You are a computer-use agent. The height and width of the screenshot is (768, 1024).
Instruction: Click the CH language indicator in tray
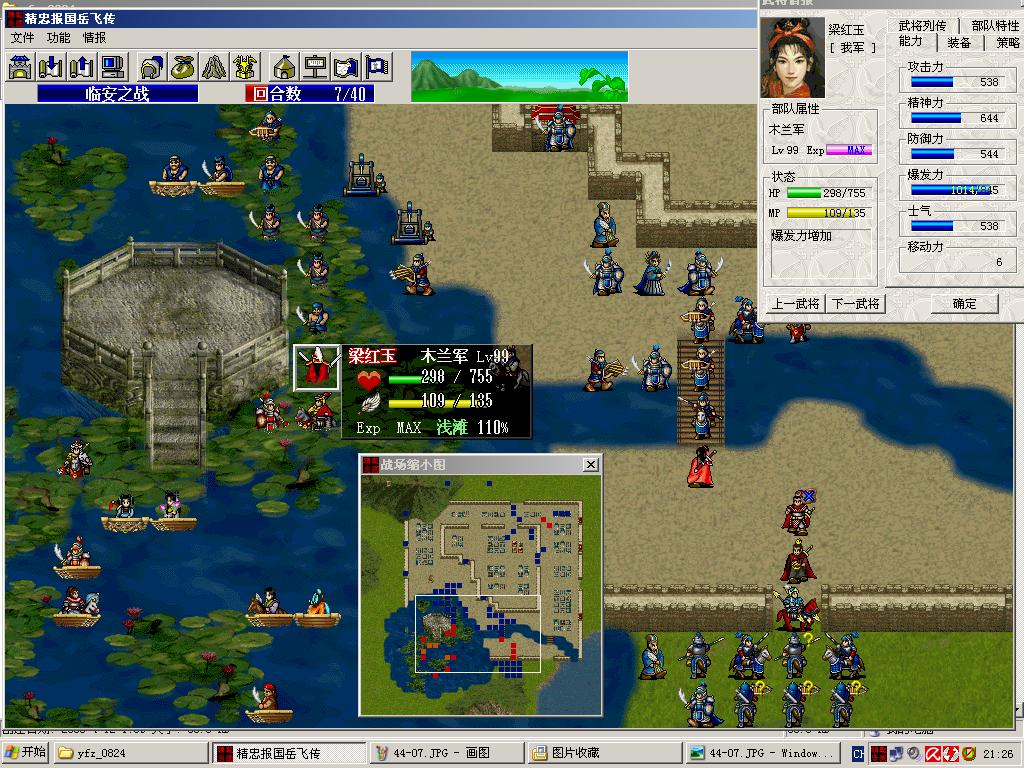click(858, 754)
